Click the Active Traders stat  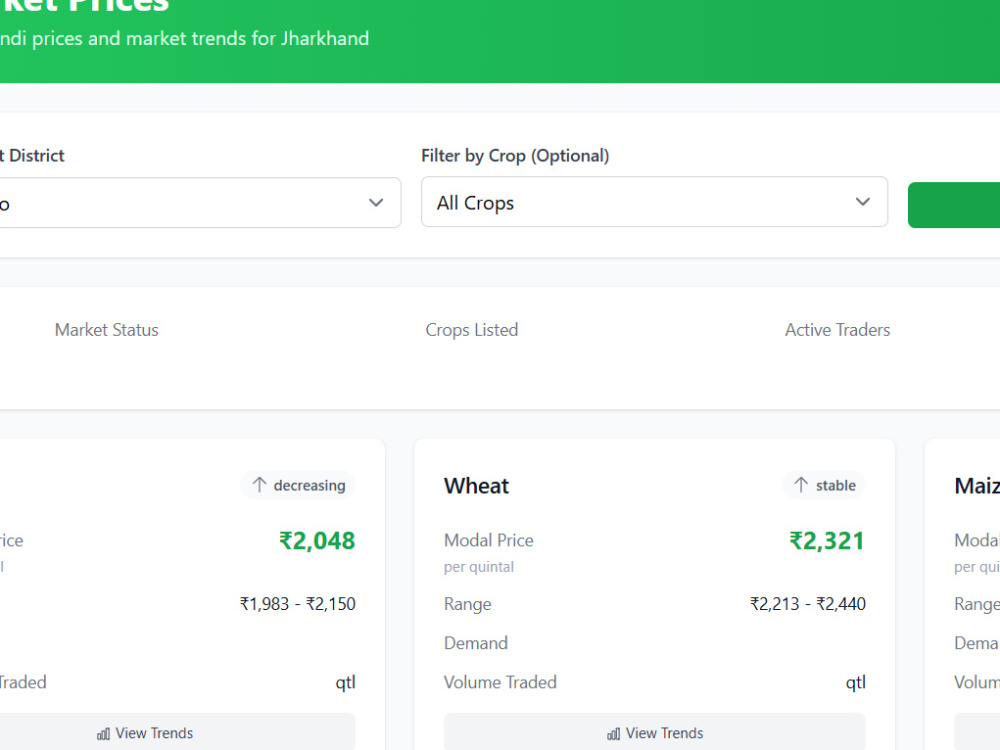[837, 330]
